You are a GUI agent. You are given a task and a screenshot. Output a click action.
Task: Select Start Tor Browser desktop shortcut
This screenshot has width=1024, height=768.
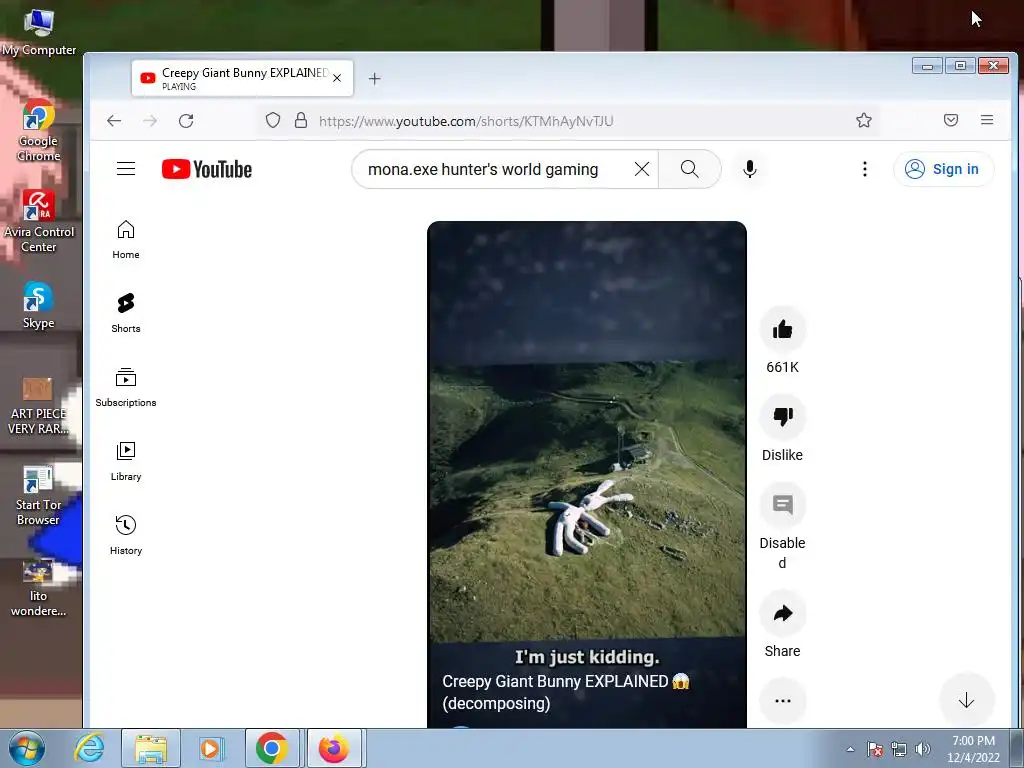[x=39, y=496]
